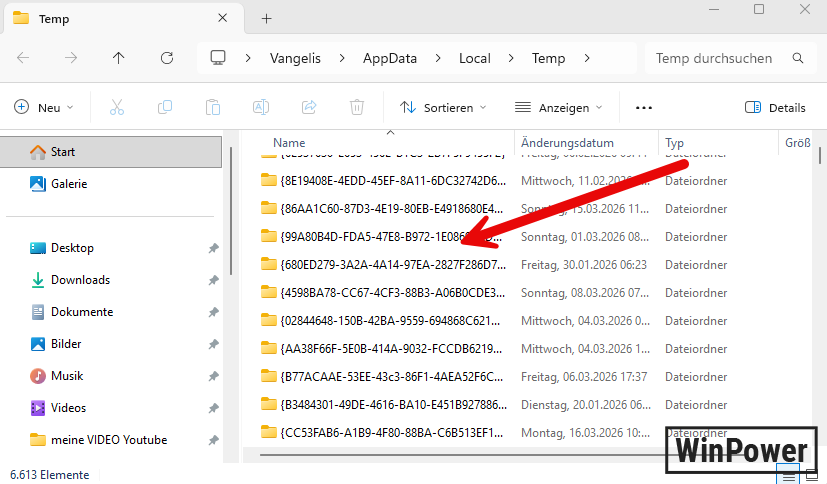
Task: Open Desktop in the navigation pane
Action: [x=72, y=248]
